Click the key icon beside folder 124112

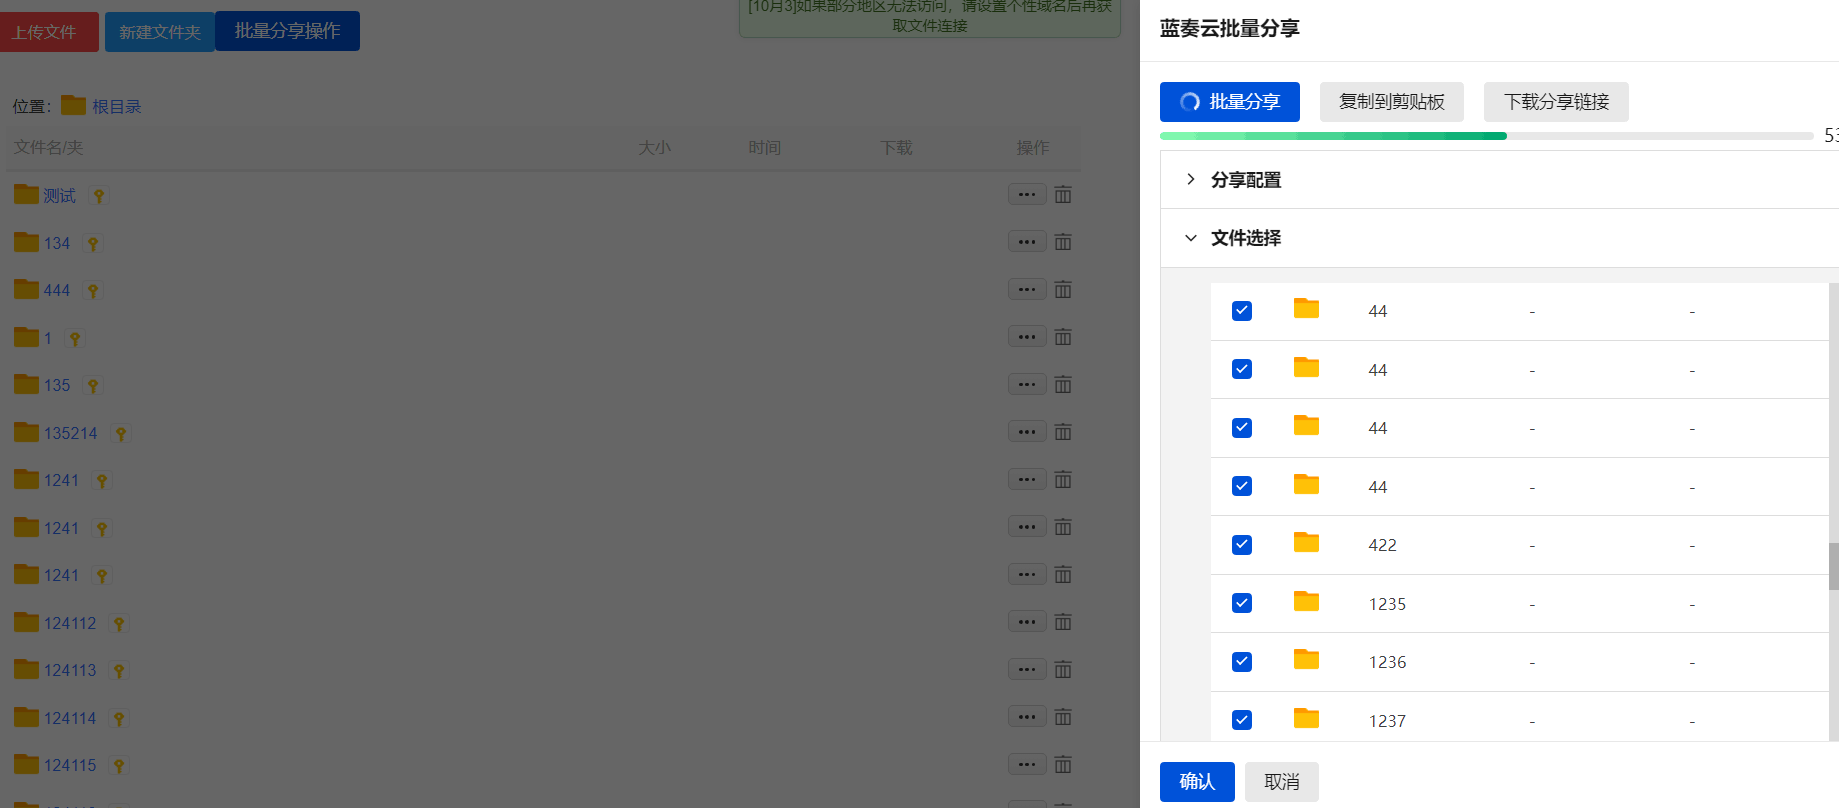pos(119,624)
